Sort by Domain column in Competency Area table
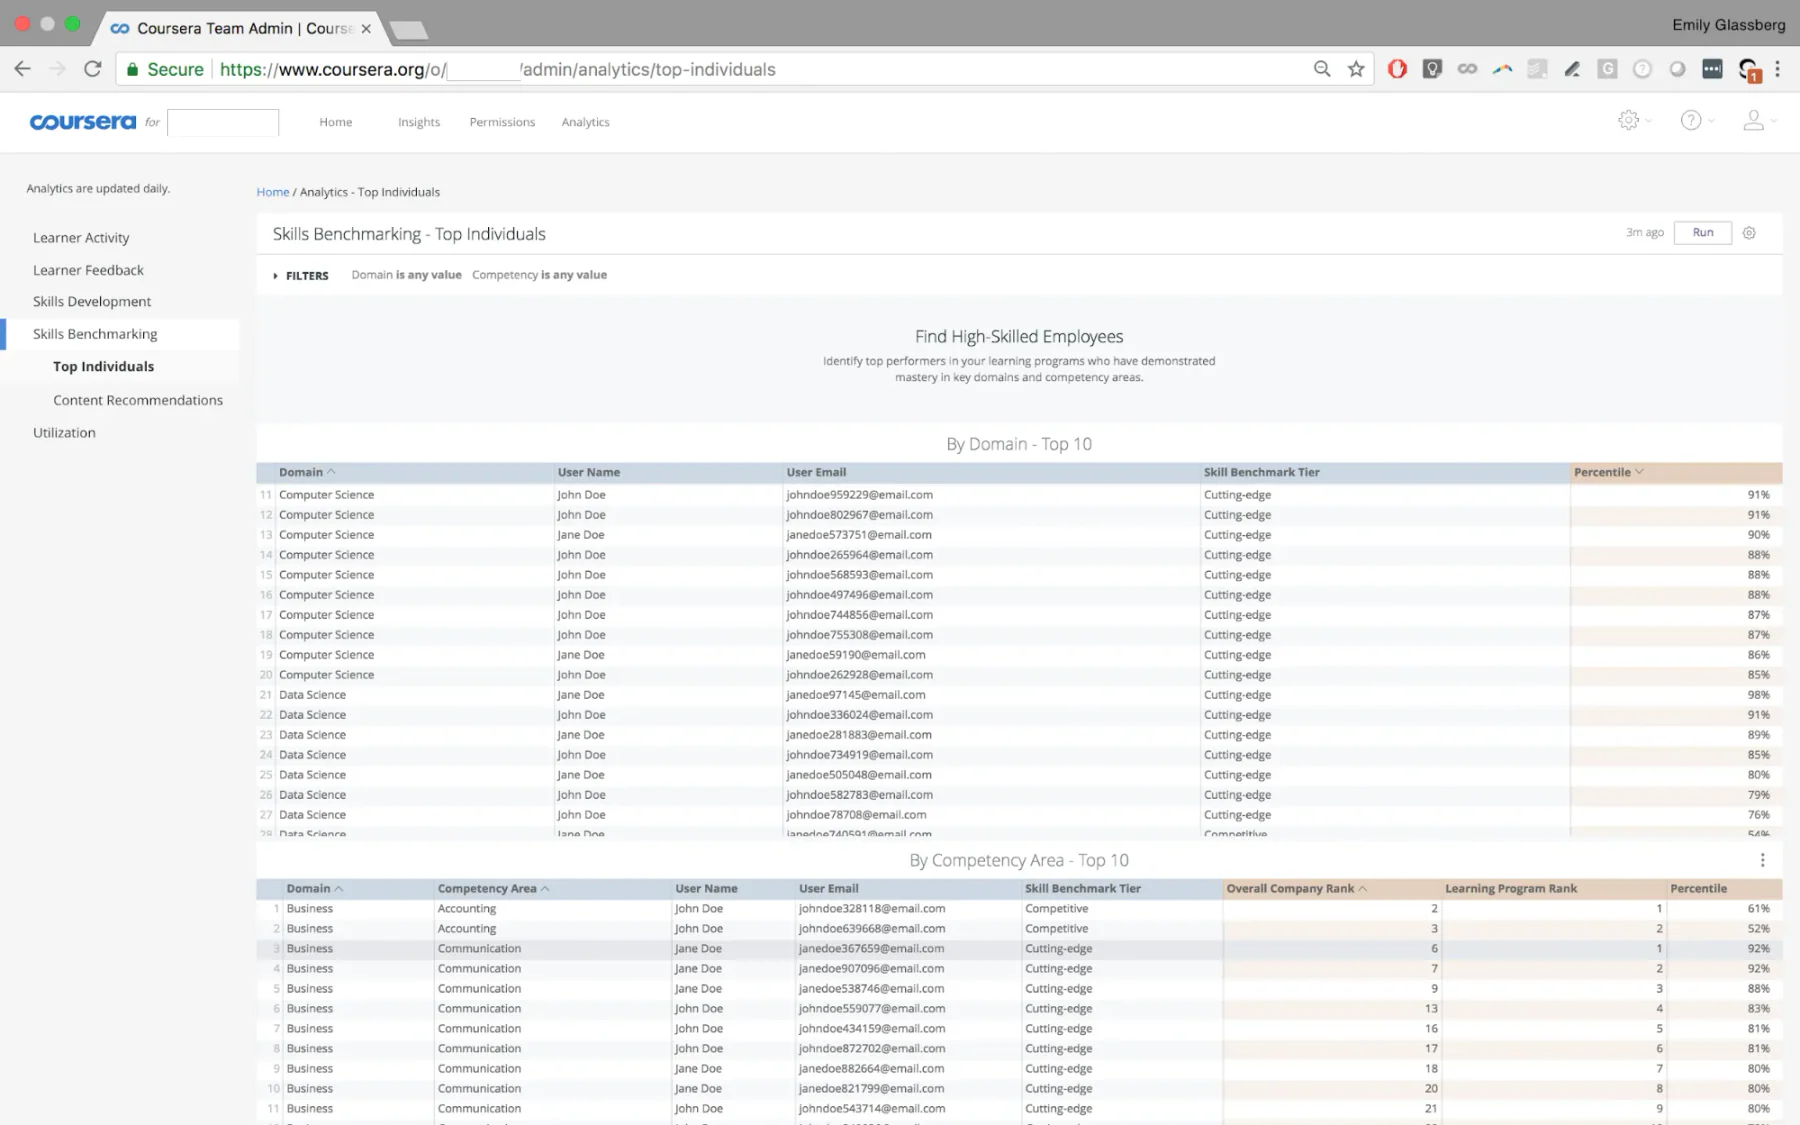This screenshot has height=1125, width=1800. (314, 888)
